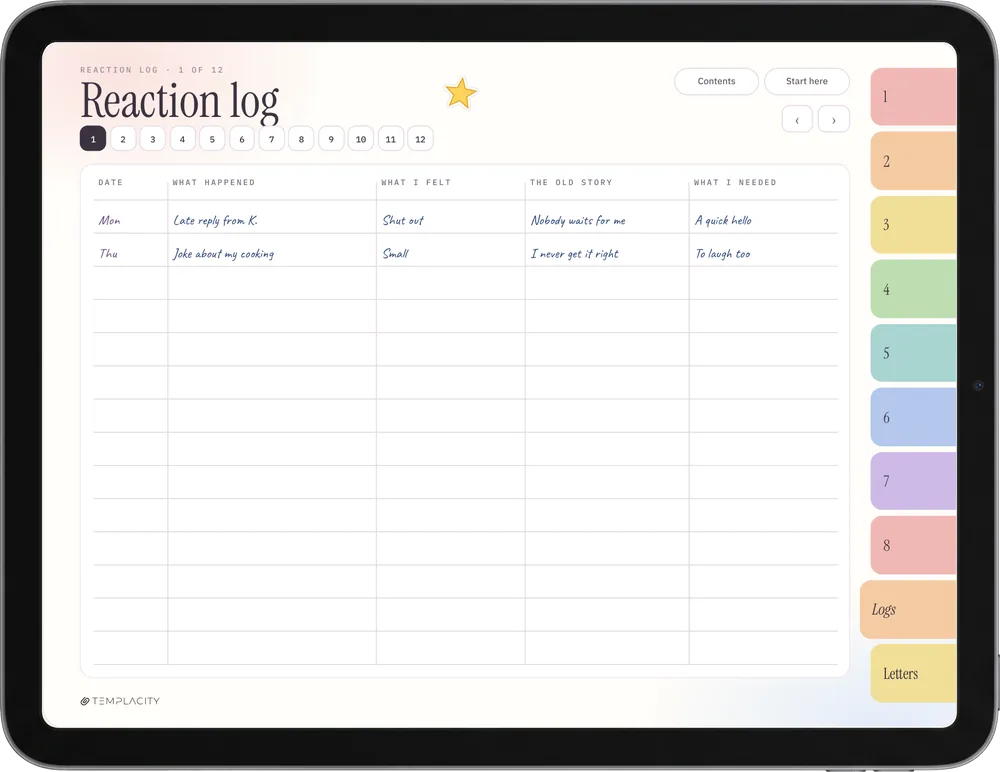The width and height of the screenshot is (1000, 772).
Task: Click the Templacity logo
Action: tap(120, 701)
